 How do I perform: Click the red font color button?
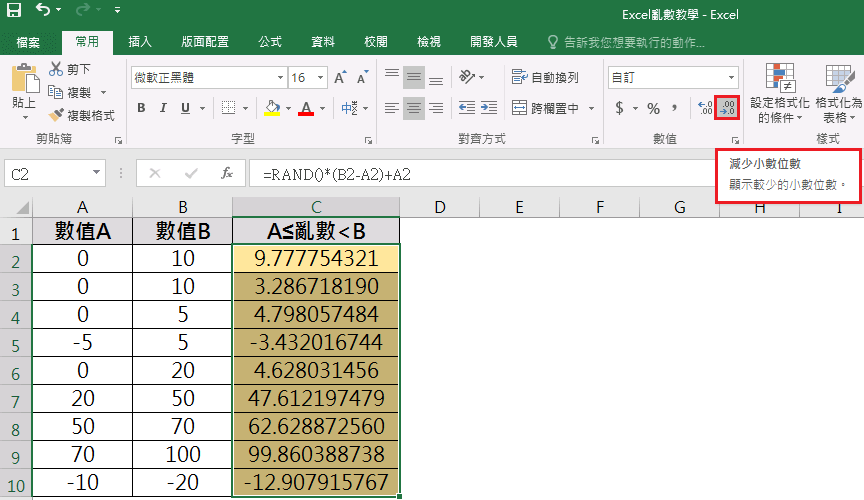(306, 108)
